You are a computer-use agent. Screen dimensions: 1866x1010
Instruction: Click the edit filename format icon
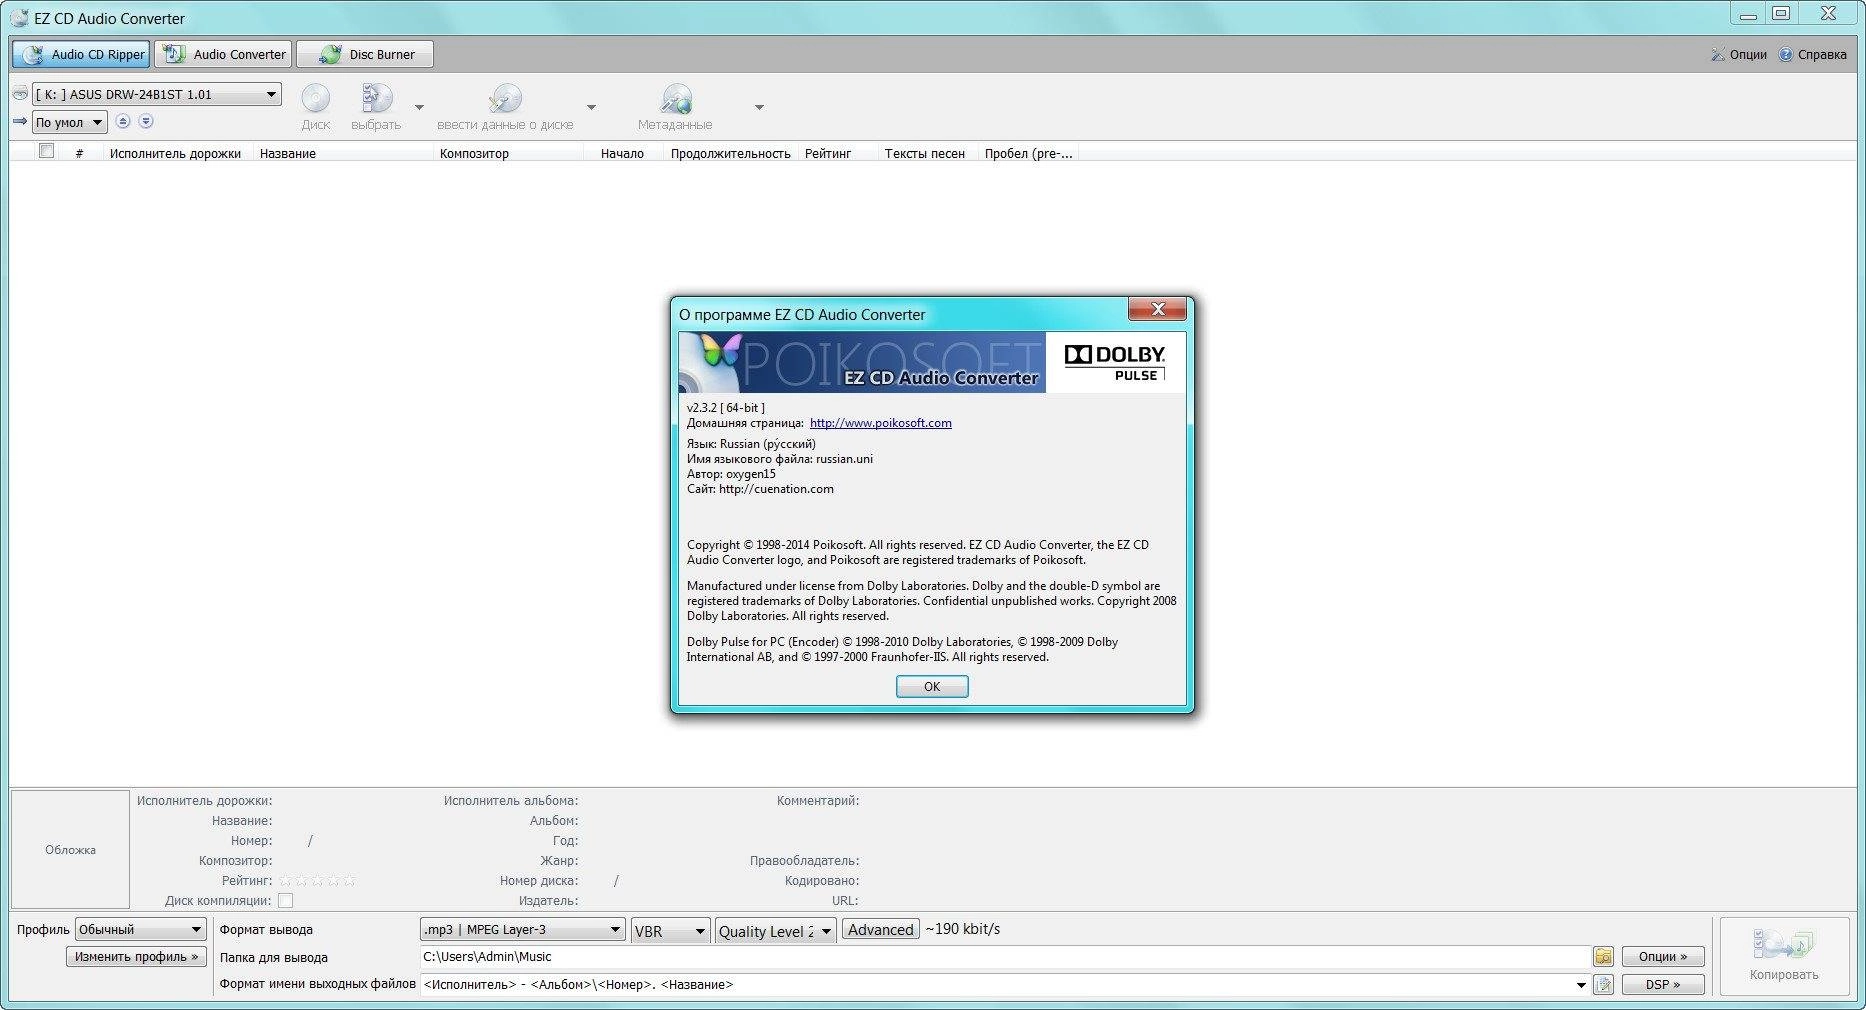pyautogui.click(x=1603, y=985)
